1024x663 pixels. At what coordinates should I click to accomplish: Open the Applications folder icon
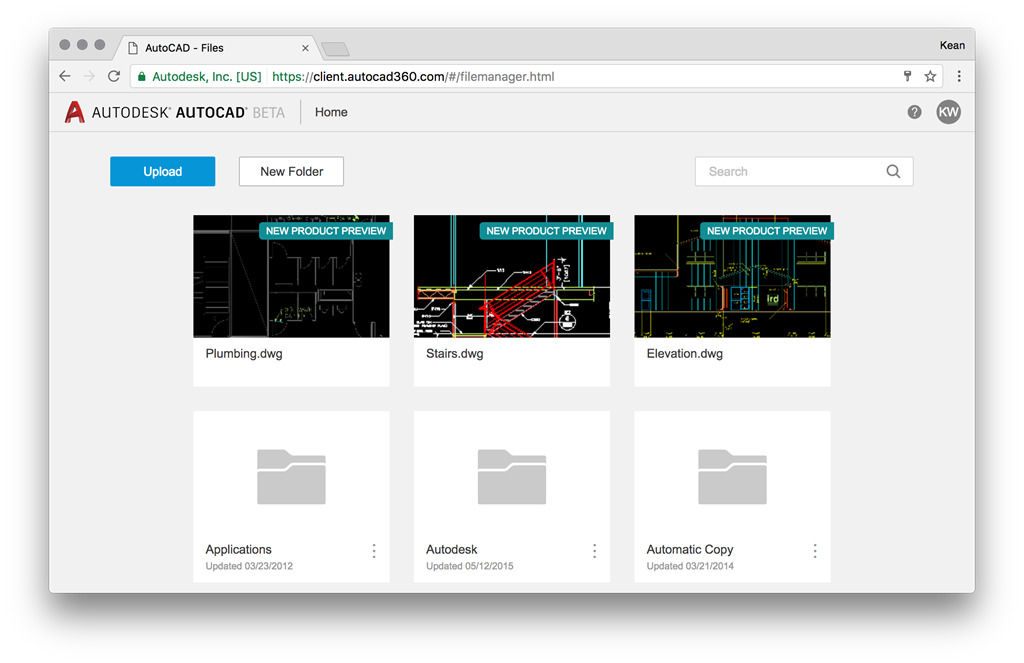point(291,476)
